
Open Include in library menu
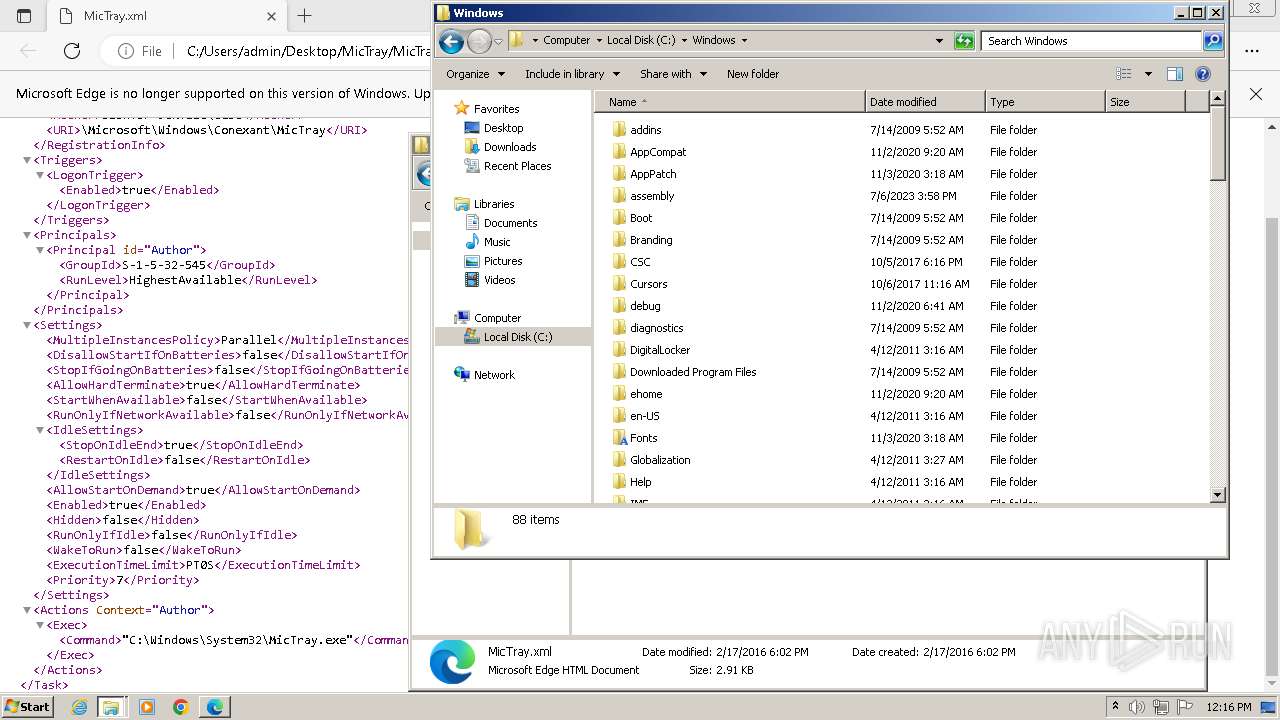pos(572,74)
